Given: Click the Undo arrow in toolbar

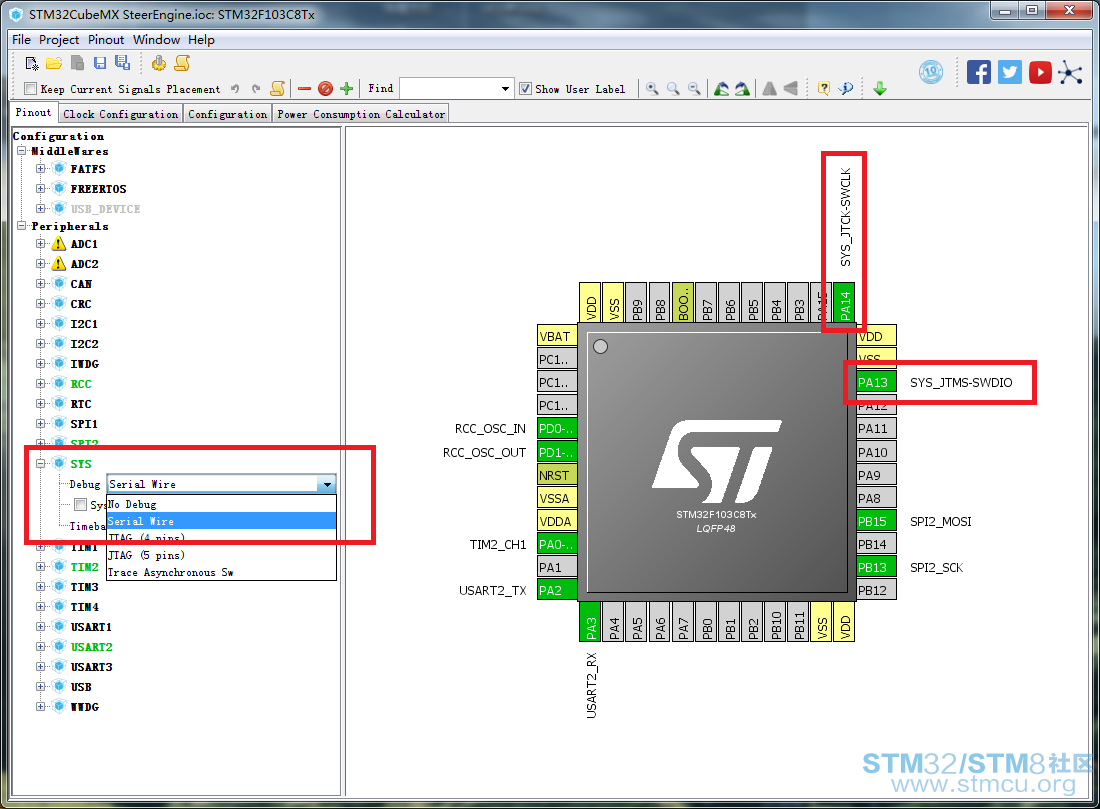Looking at the screenshot, I should point(235,89).
